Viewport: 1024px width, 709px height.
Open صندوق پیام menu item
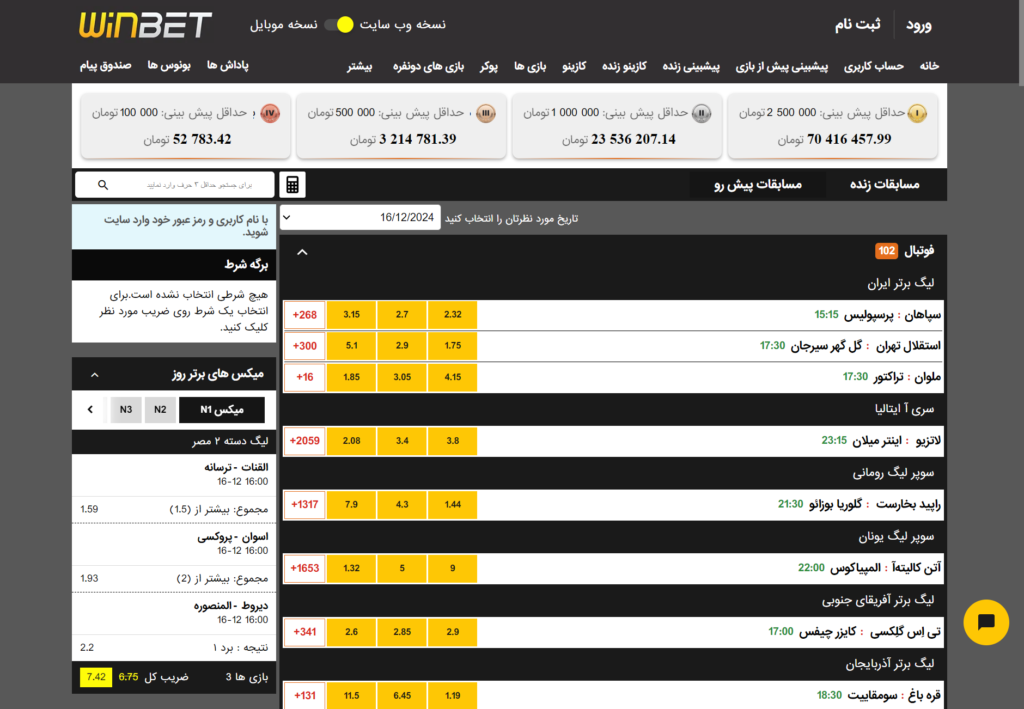[105, 65]
